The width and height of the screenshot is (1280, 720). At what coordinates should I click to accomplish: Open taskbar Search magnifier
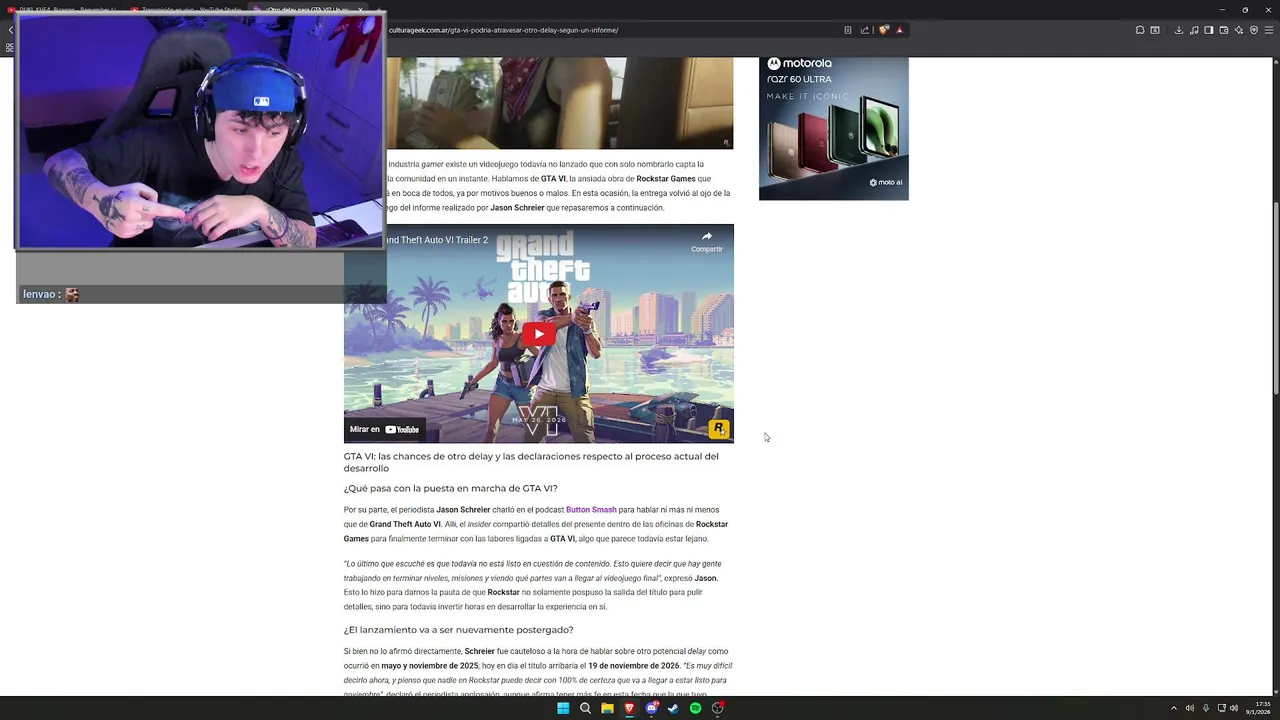[x=585, y=708]
